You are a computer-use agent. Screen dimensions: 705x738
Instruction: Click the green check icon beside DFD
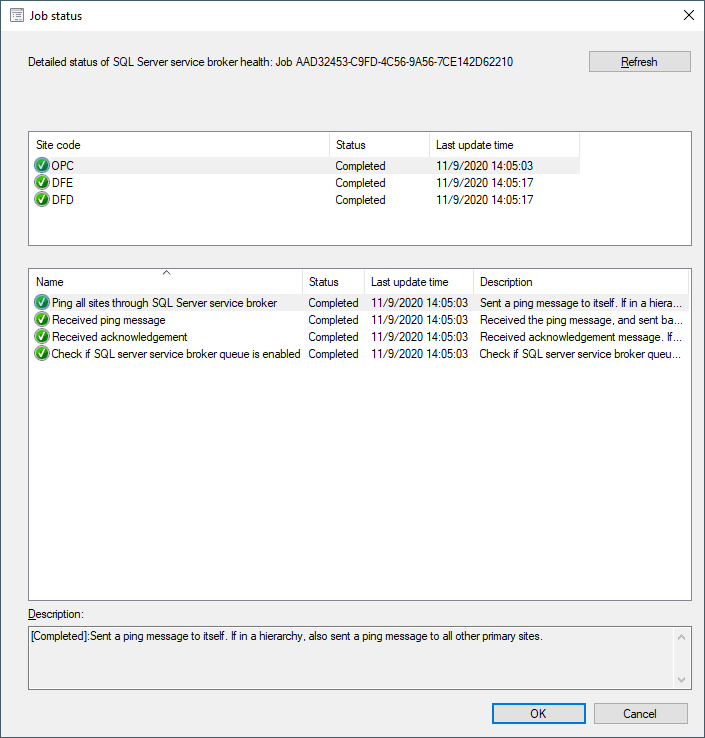tap(42, 200)
